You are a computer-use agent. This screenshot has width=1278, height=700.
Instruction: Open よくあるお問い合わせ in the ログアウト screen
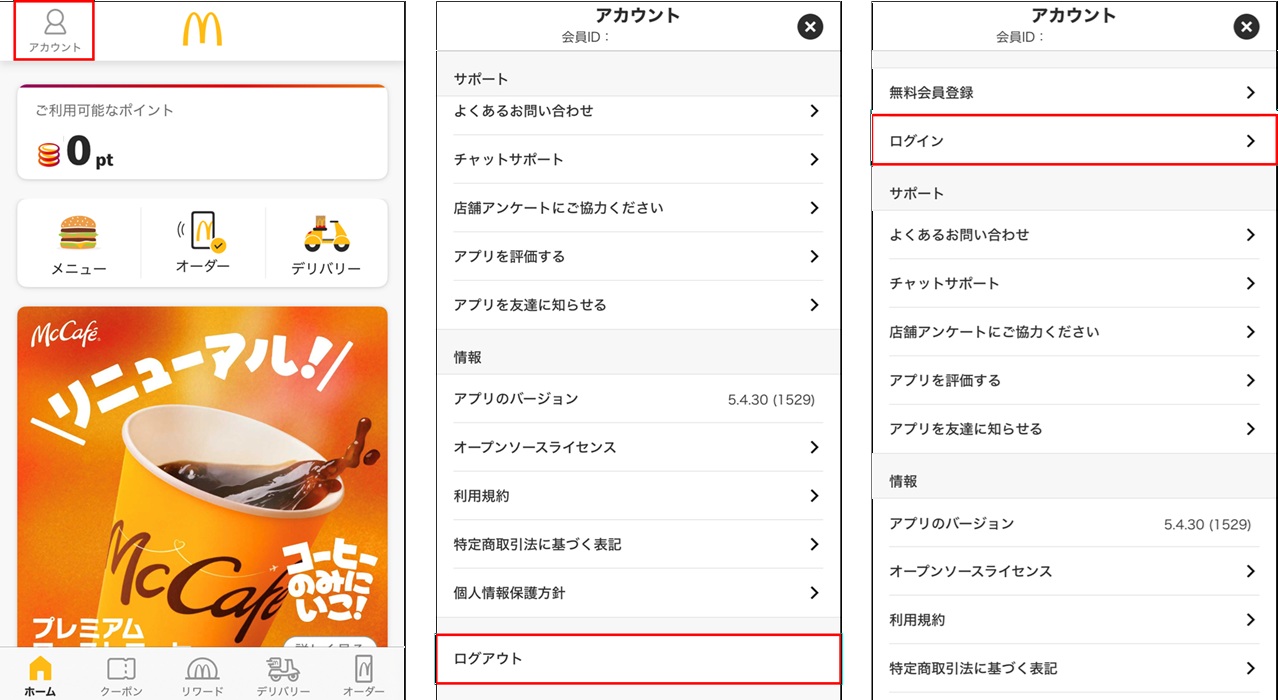(638, 111)
